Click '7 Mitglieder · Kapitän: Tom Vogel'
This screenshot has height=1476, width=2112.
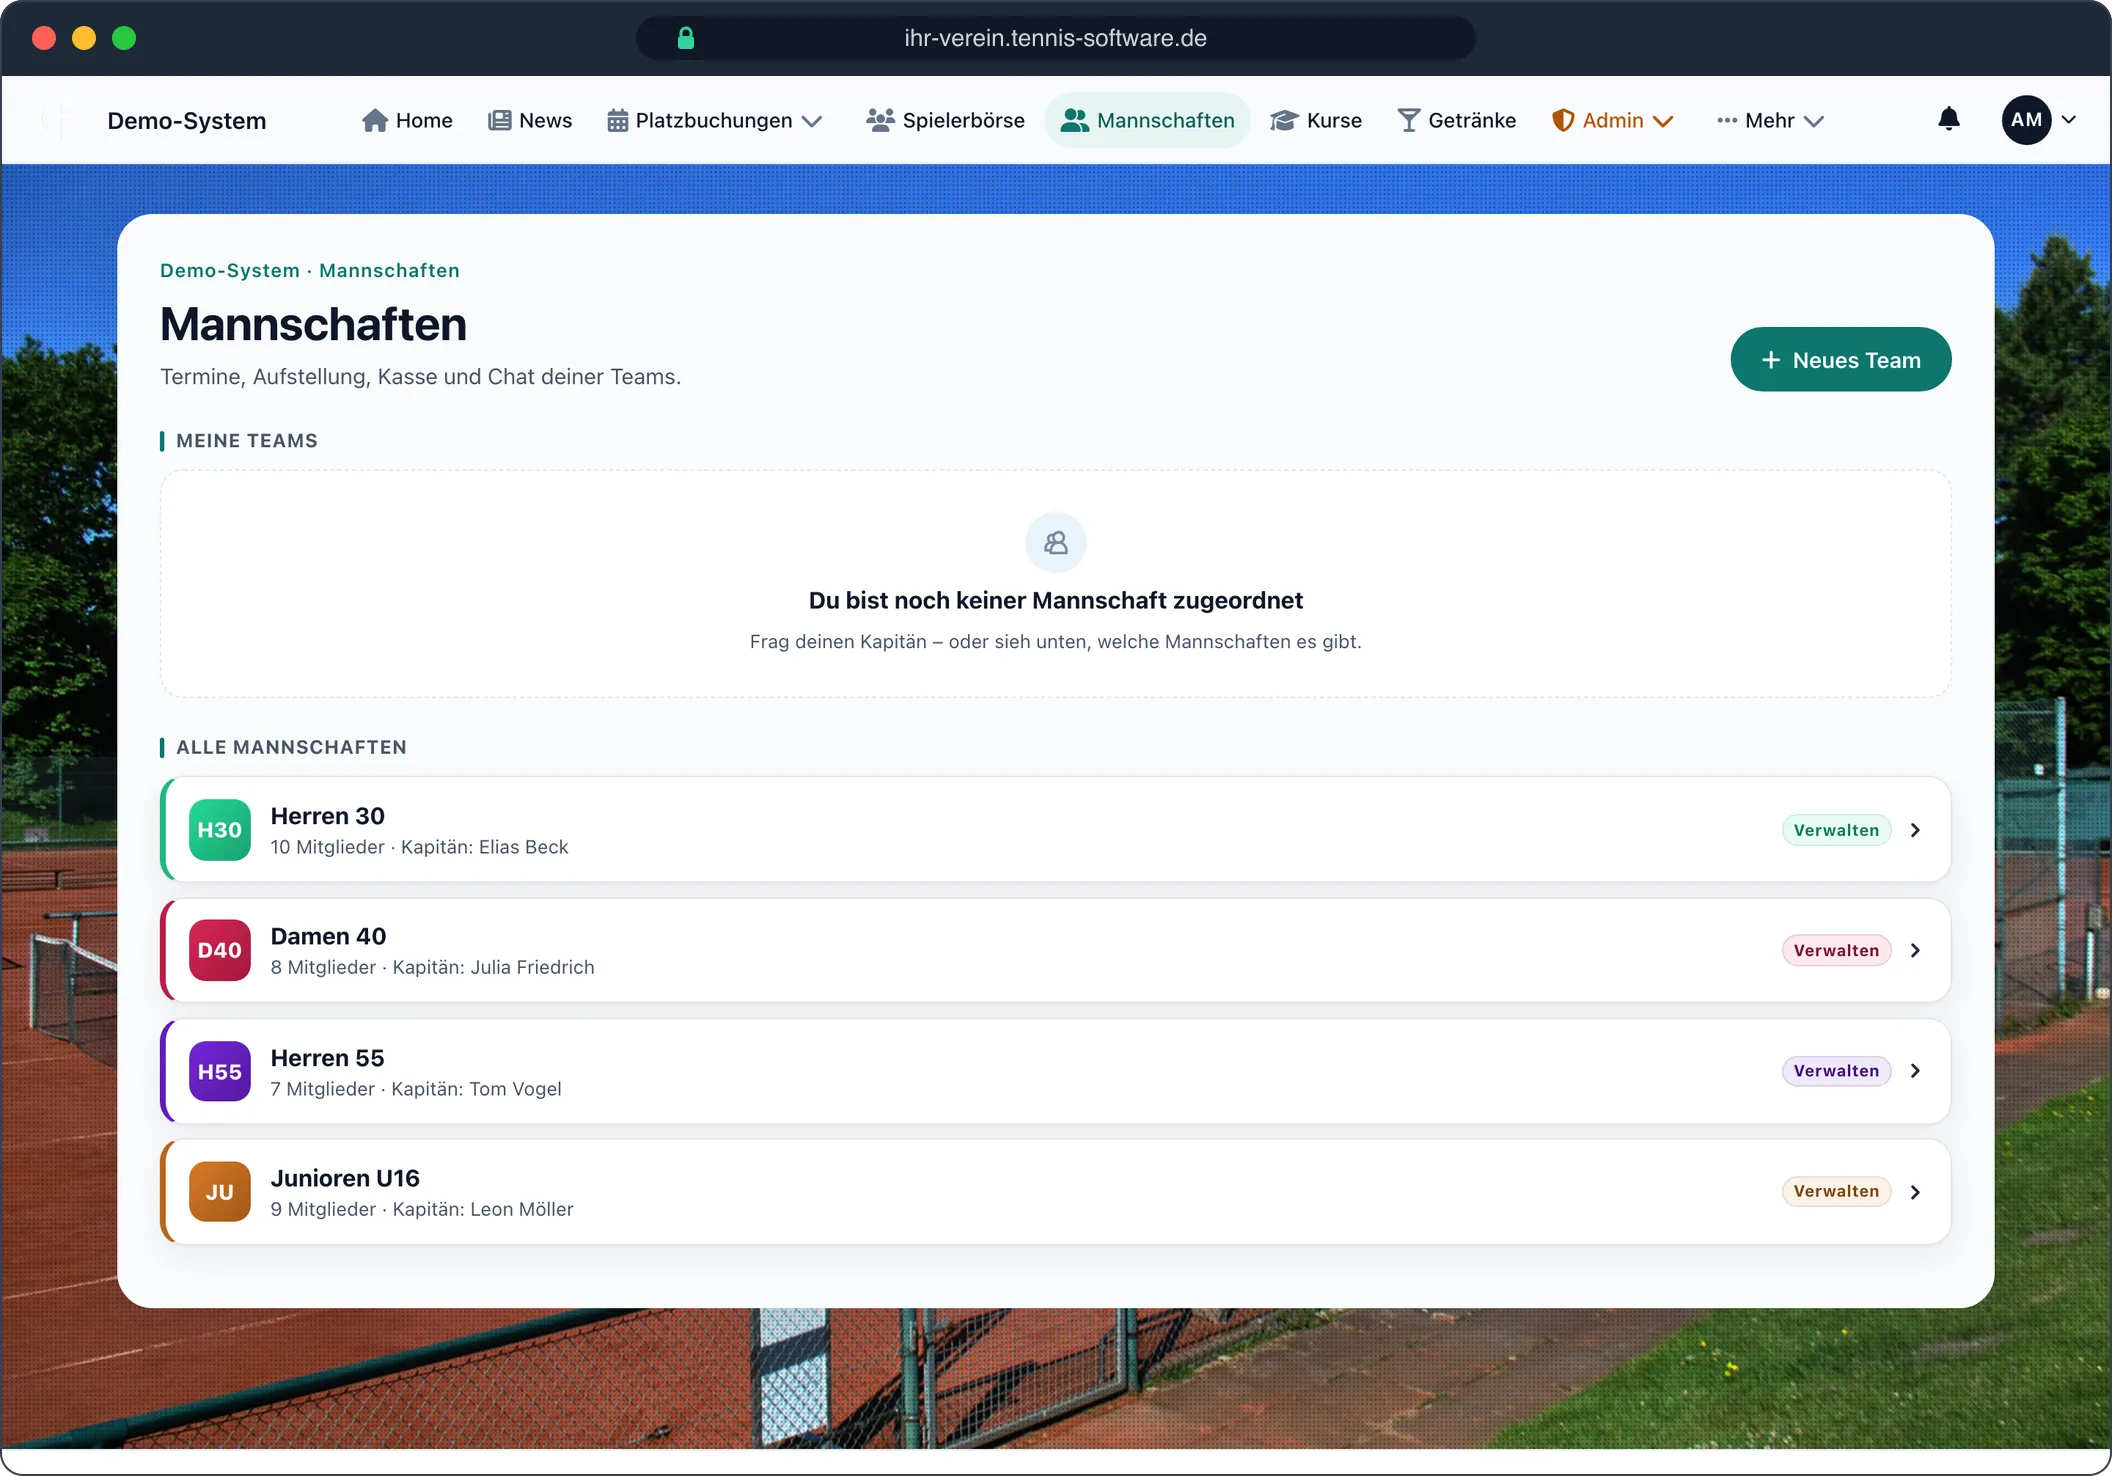pyautogui.click(x=416, y=1089)
